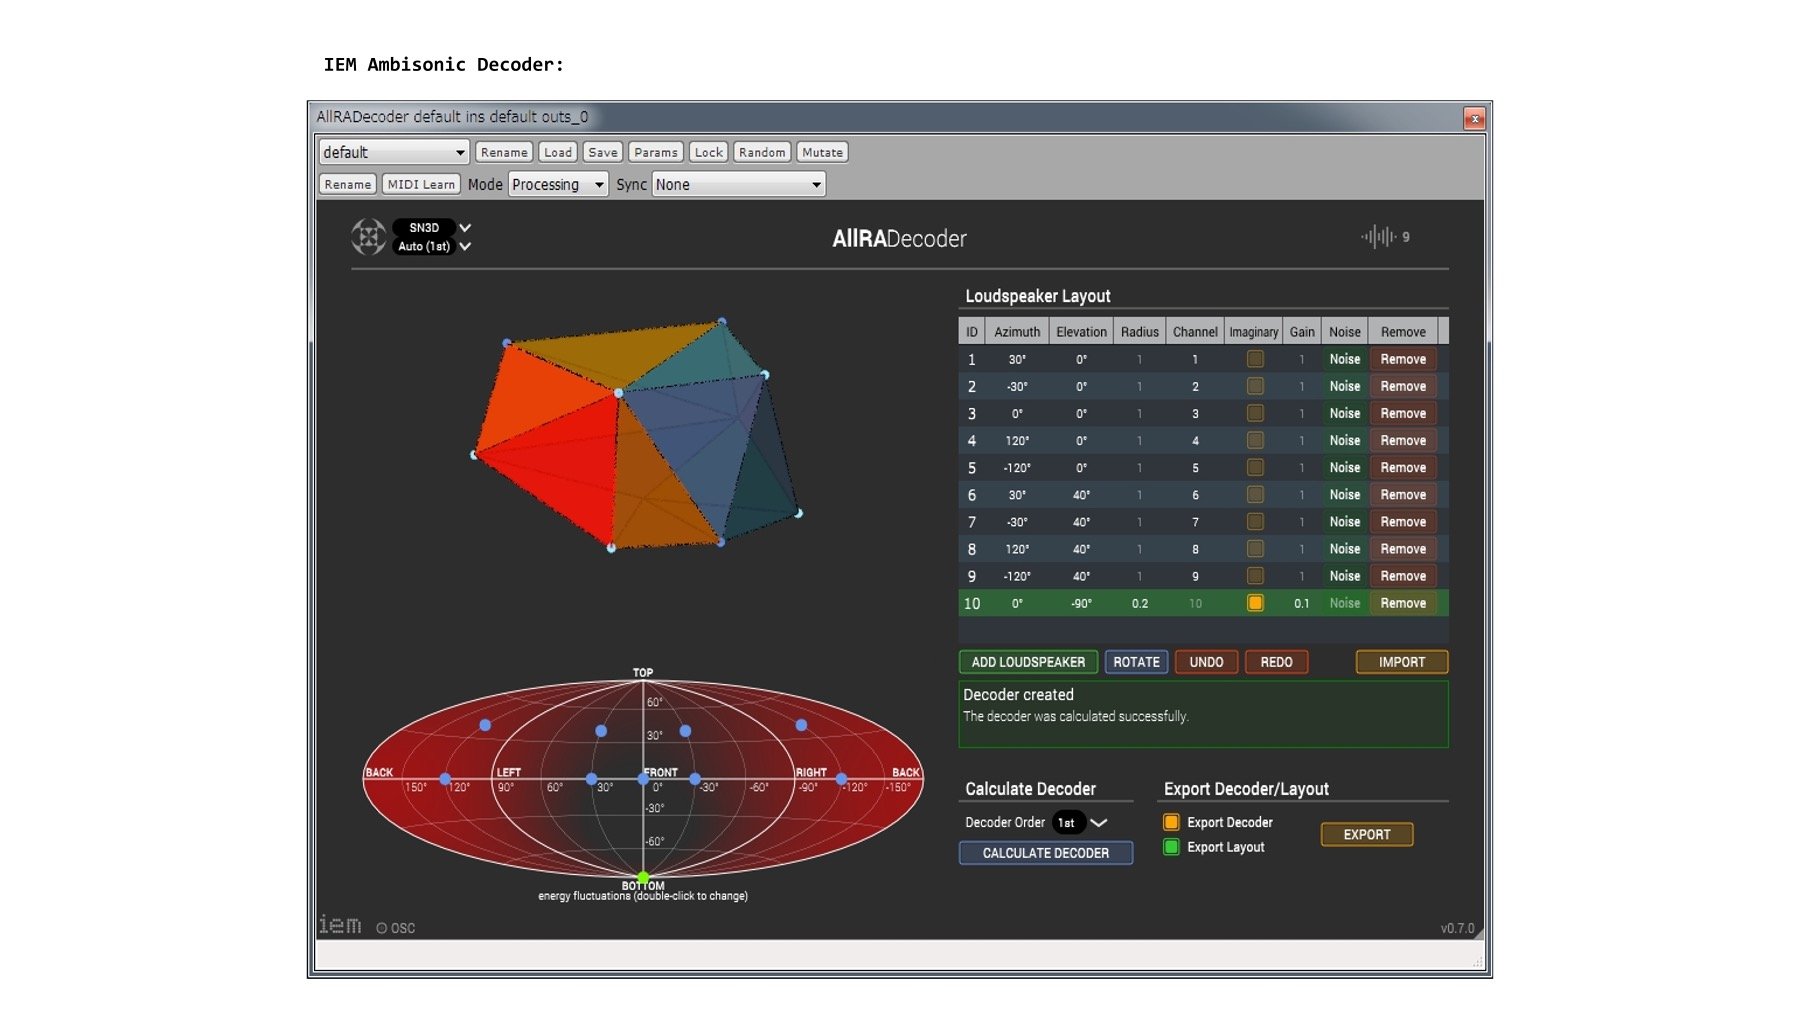The image size is (1800, 1013).
Task: Toggle Imaginary checkbox for loudspeaker 5
Action: [1255, 467]
